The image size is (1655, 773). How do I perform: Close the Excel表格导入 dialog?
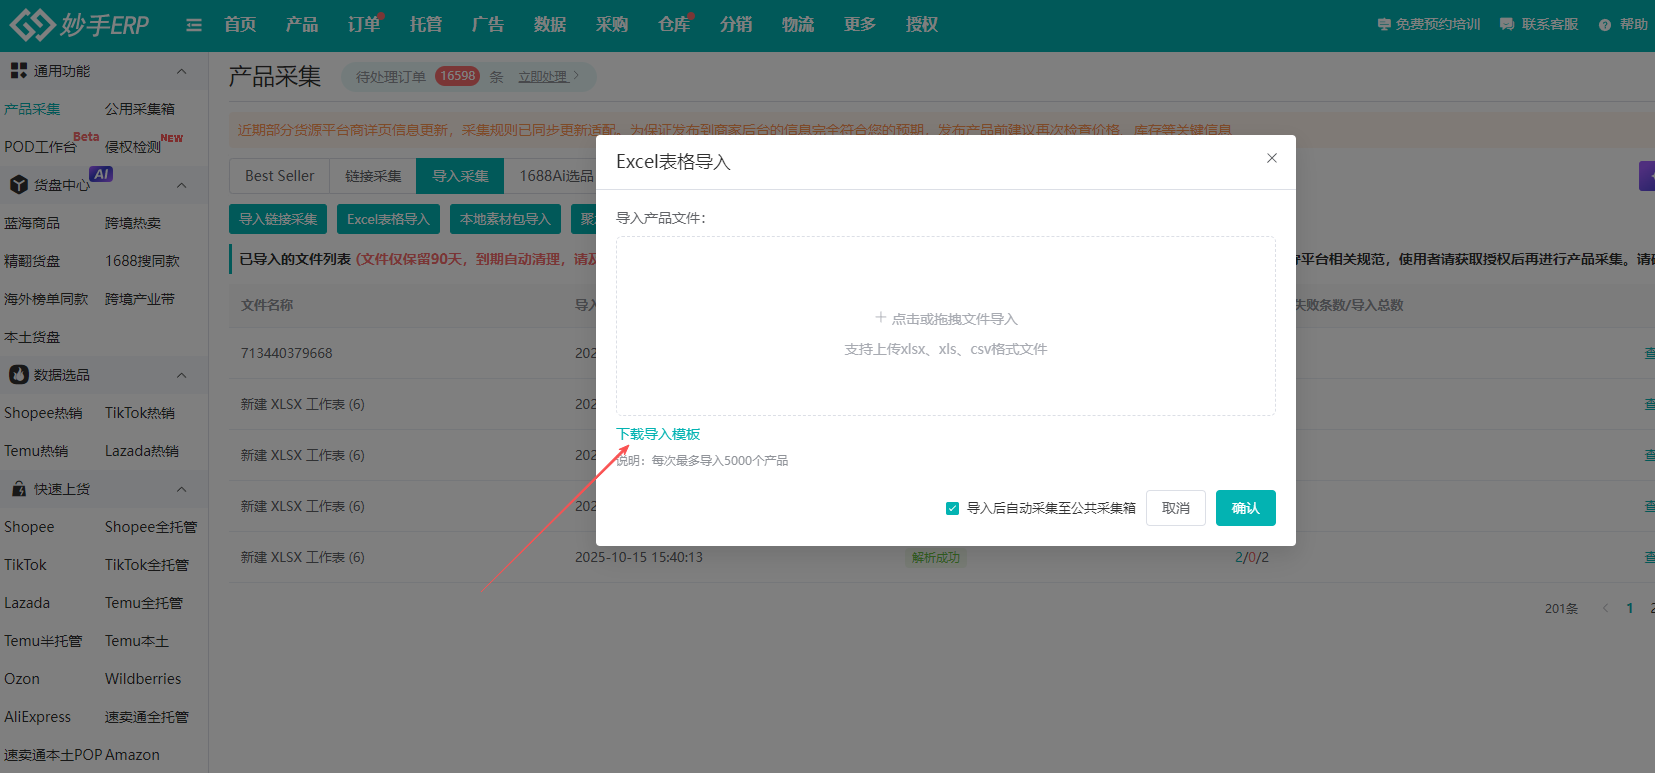pos(1271,158)
